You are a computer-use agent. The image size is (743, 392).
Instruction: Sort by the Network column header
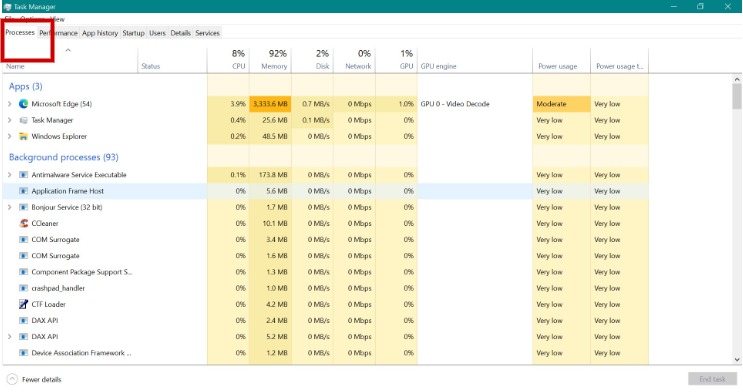pyautogui.click(x=354, y=60)
